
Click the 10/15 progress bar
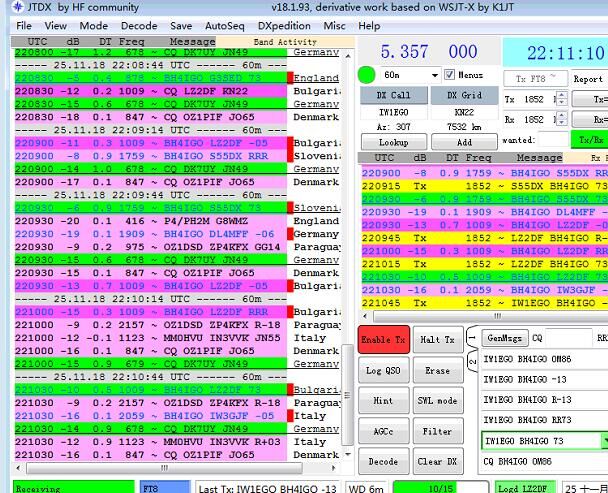click(x=441, y=488)
